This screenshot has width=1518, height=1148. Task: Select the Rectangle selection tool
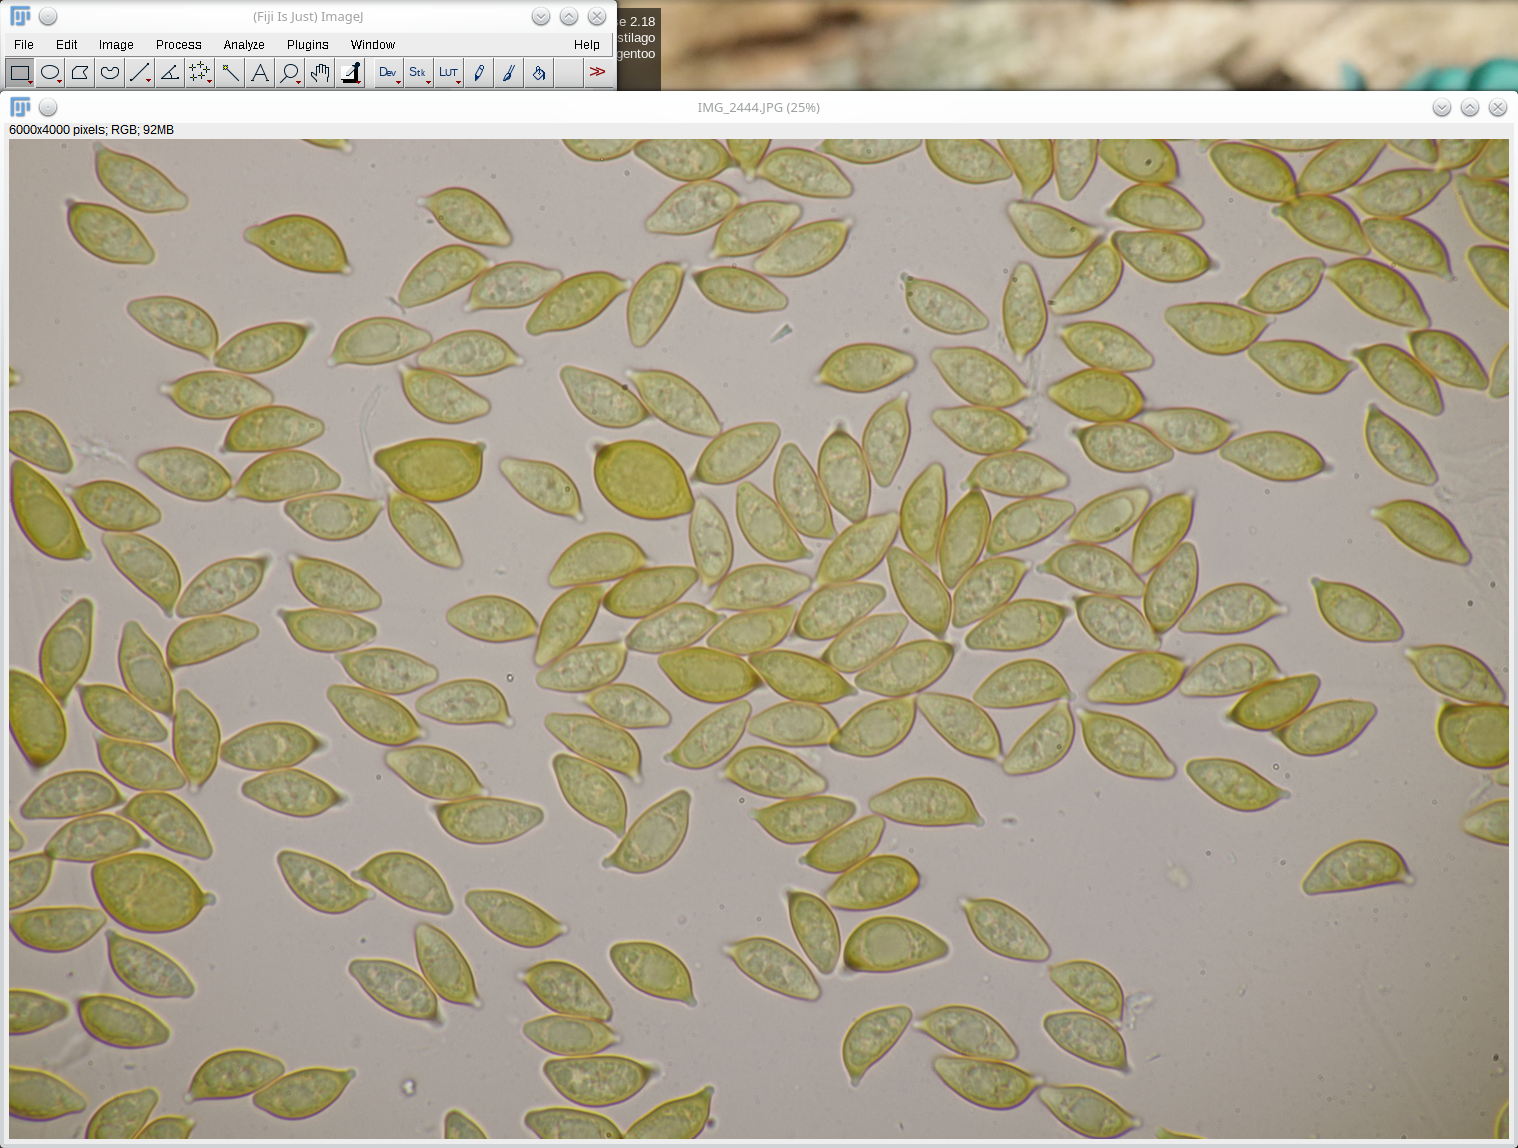[20, 72]
